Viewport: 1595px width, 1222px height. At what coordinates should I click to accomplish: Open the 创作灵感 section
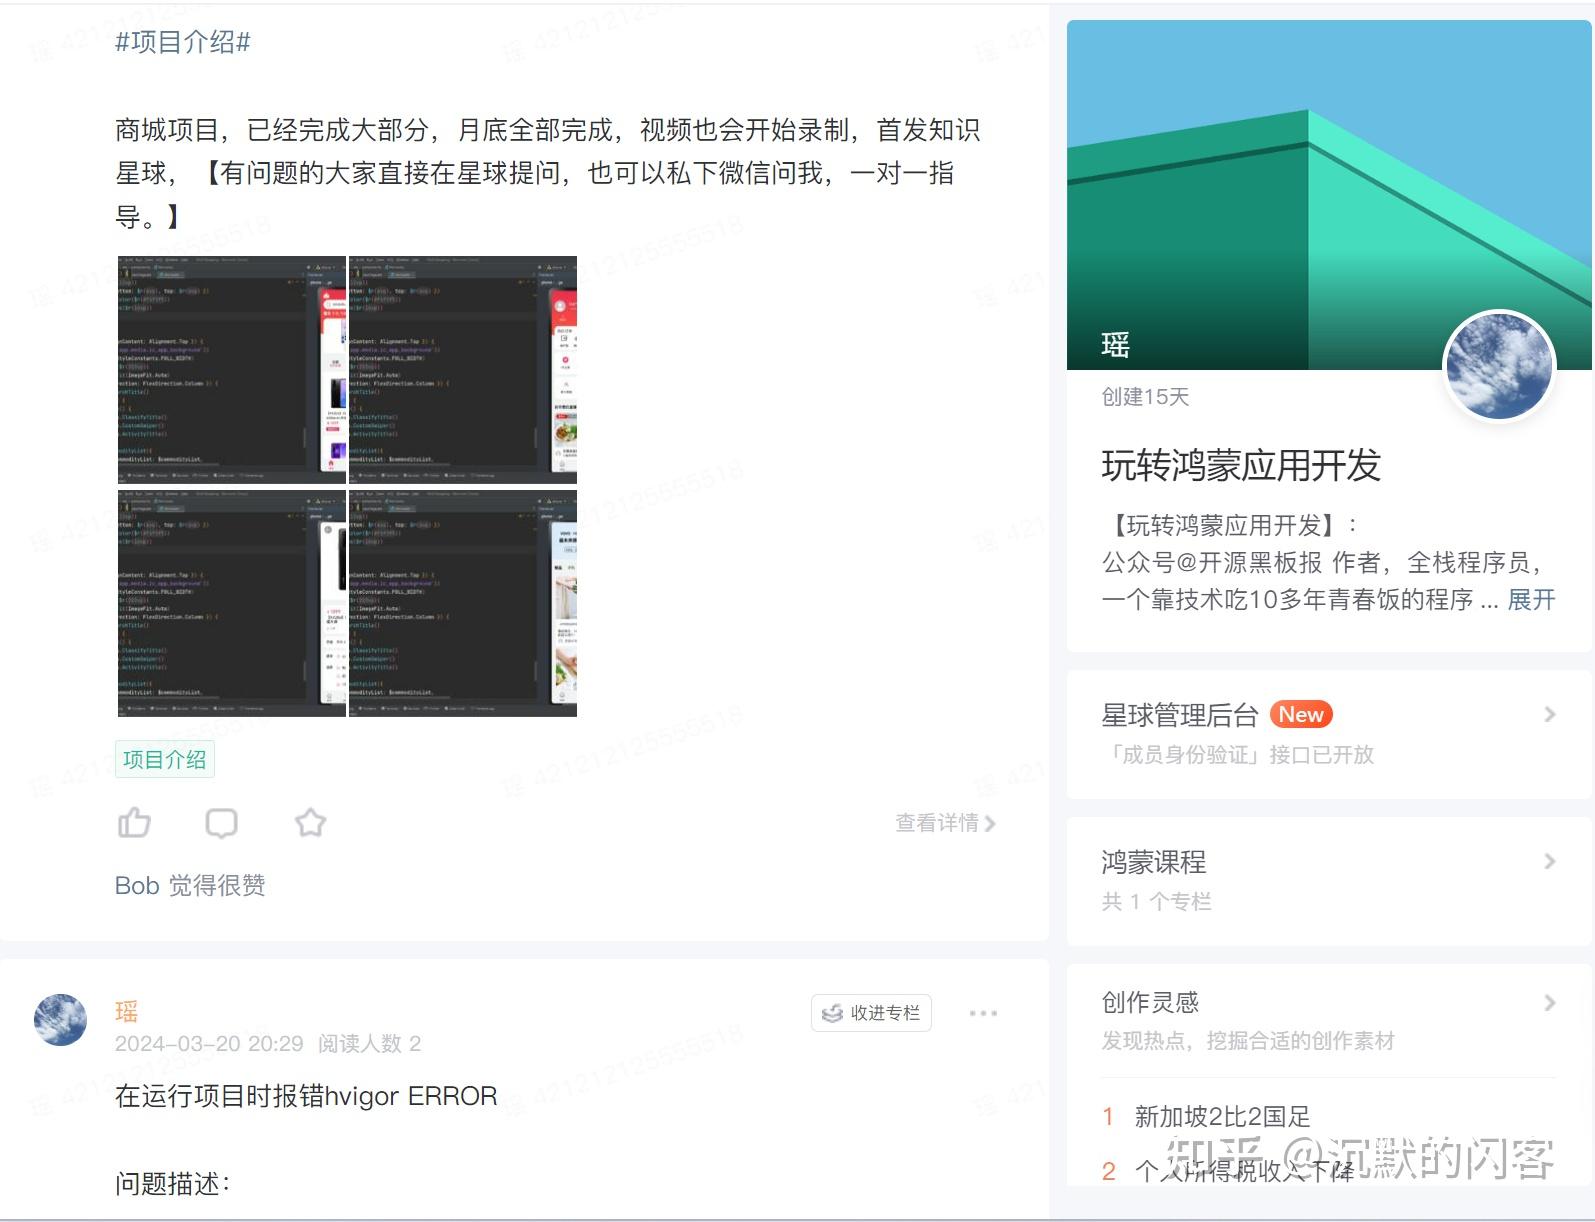pyautogui.click(x=1329, y=1020)
